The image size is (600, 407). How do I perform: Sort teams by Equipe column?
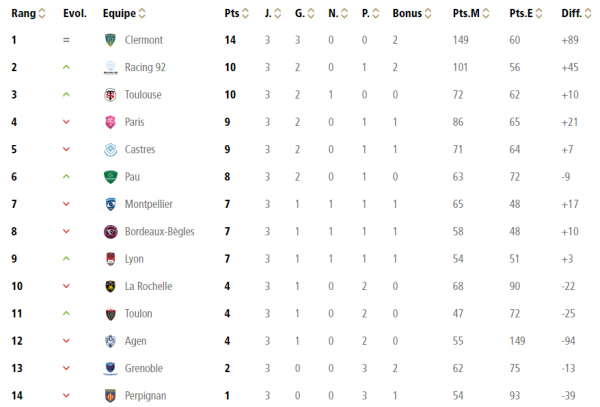(x=124, y=14)
